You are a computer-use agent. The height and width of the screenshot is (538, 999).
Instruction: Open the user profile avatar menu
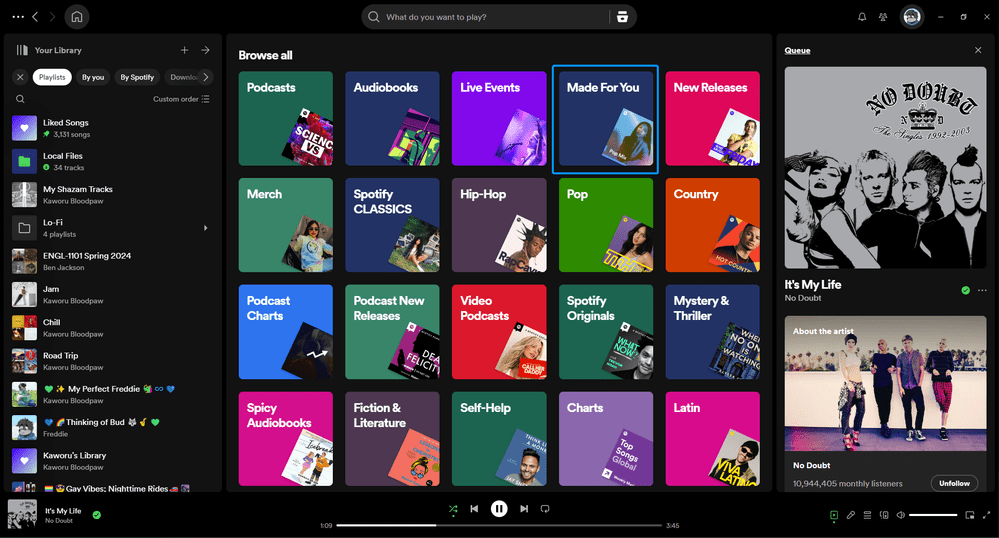(x=912, y=17)
